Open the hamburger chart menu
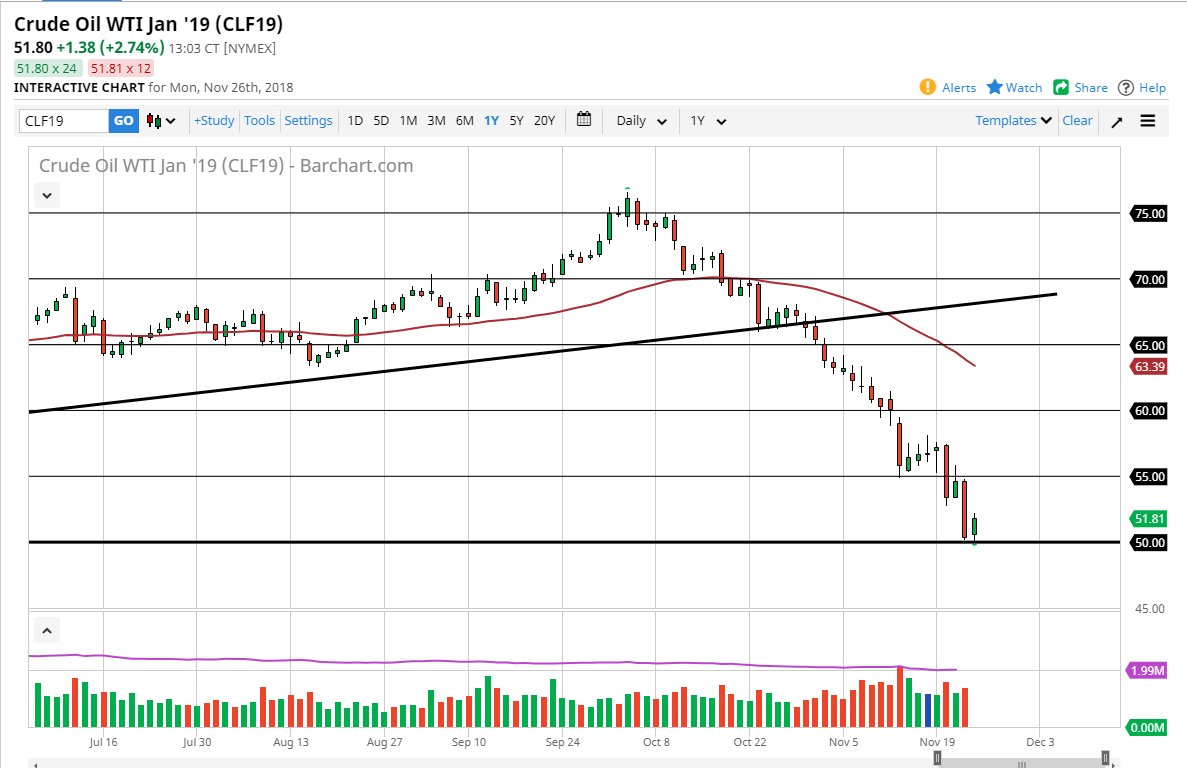 [x=1148, y=121]
